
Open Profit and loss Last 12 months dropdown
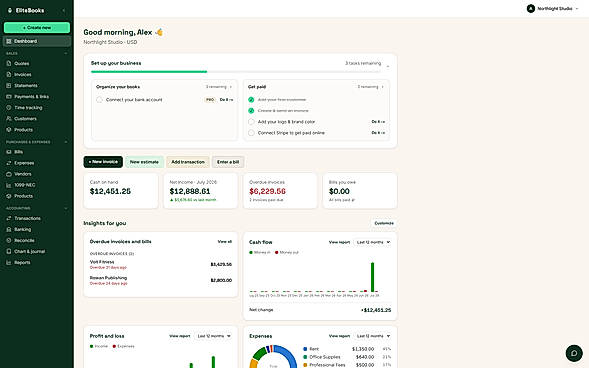coord(214,336)
